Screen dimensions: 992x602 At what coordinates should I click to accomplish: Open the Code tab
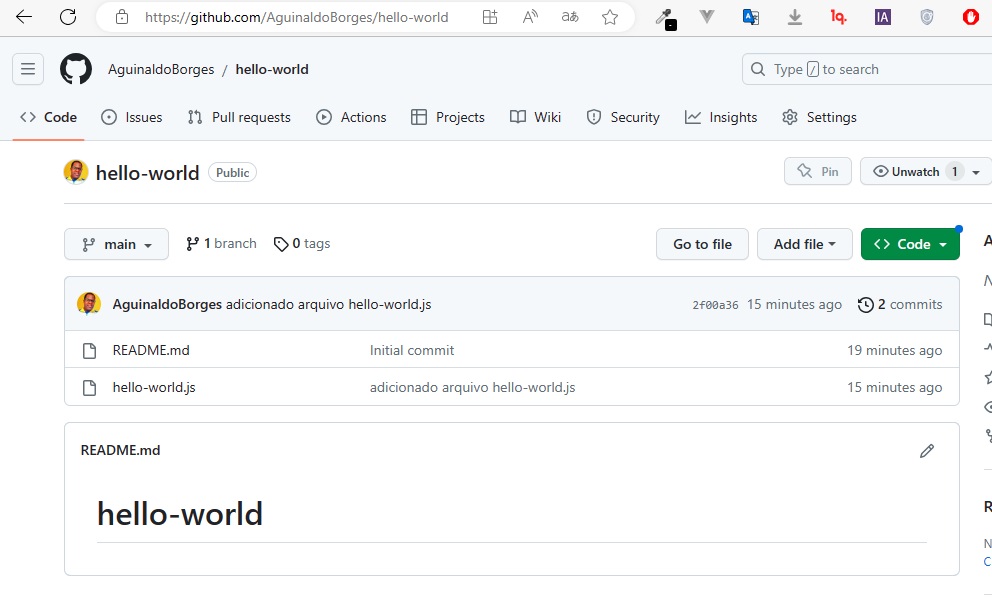click(x=49, y=117)
